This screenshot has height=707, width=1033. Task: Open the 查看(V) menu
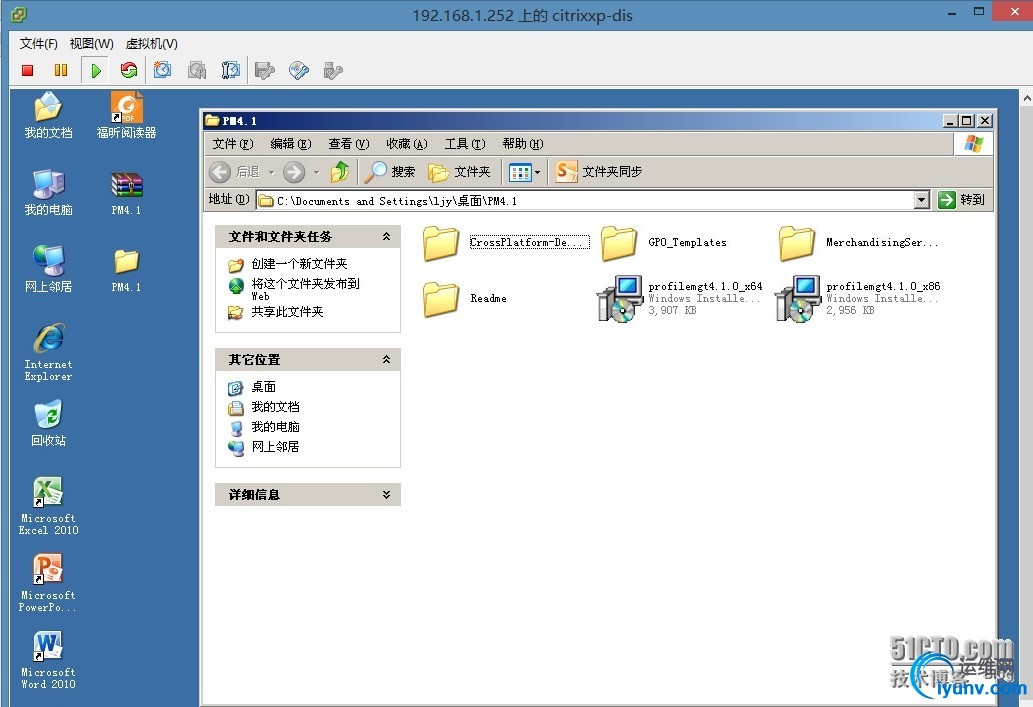pyautogui.click(x=349, y=144)
